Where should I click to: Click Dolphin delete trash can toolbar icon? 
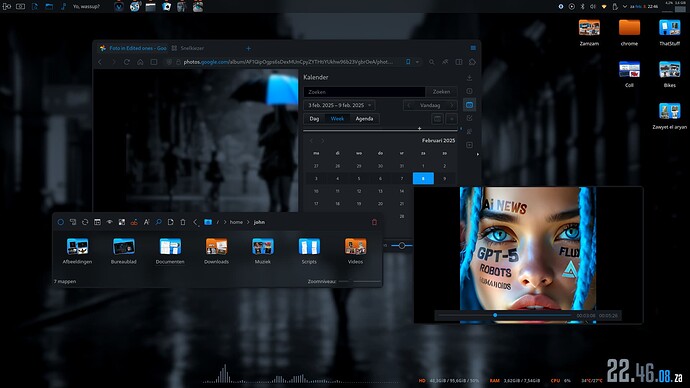tap(183, 222)
